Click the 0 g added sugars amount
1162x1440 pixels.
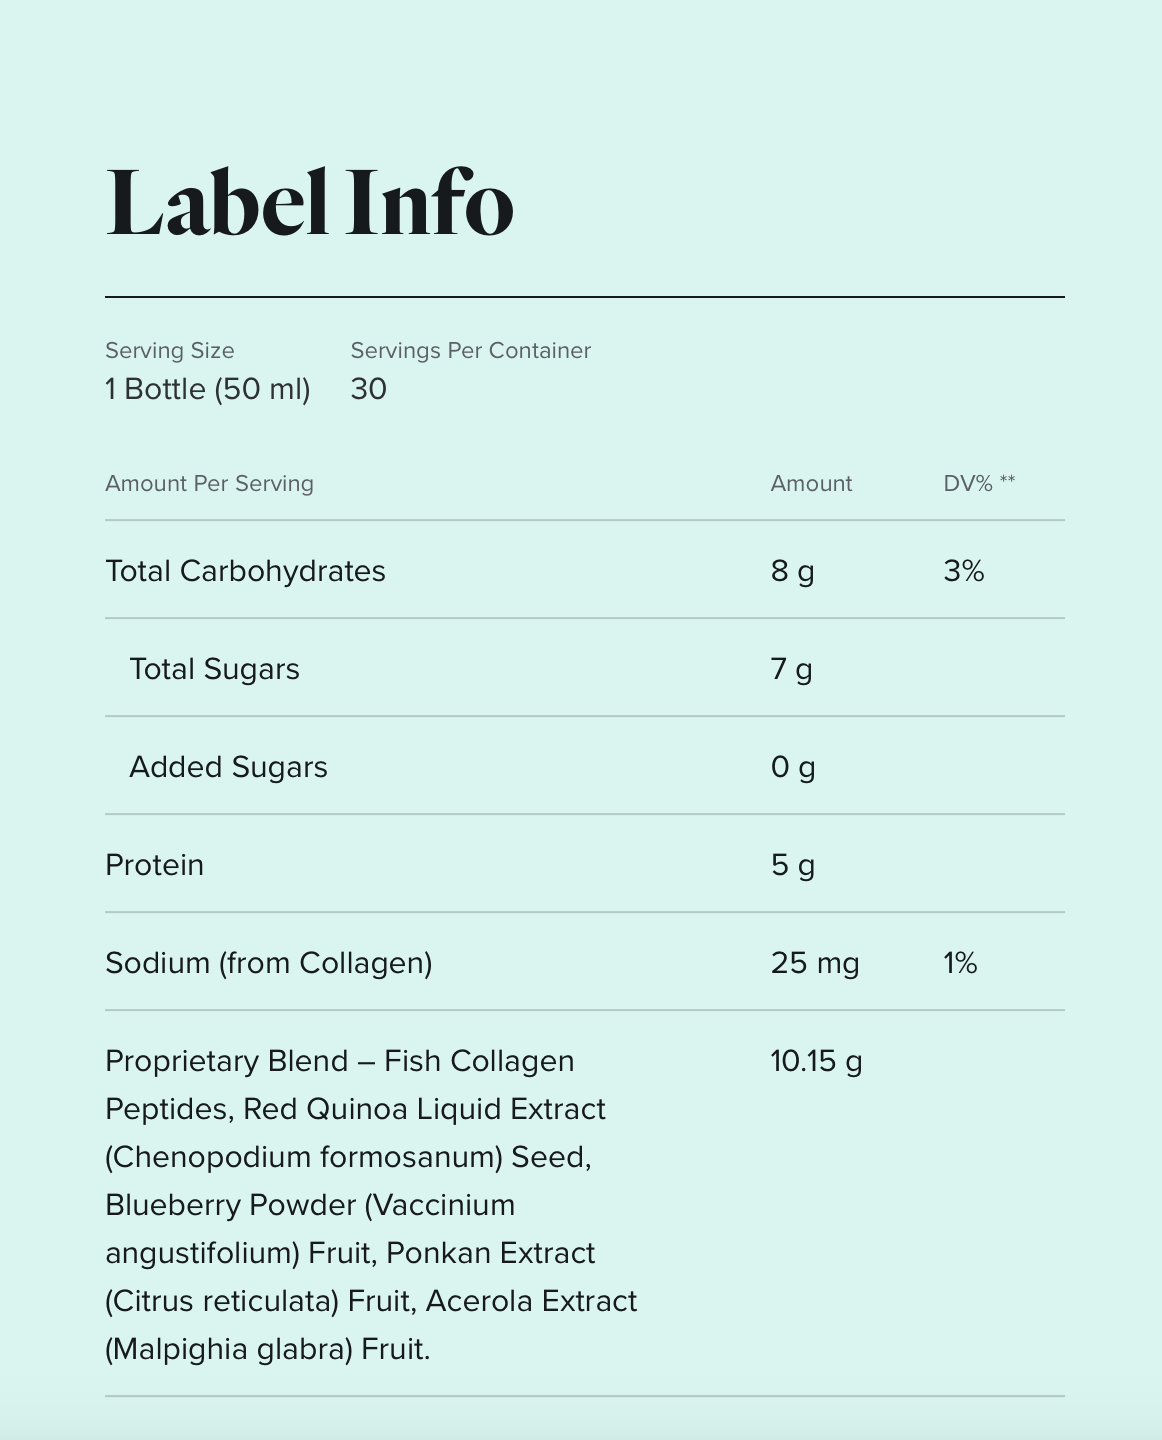793,767
